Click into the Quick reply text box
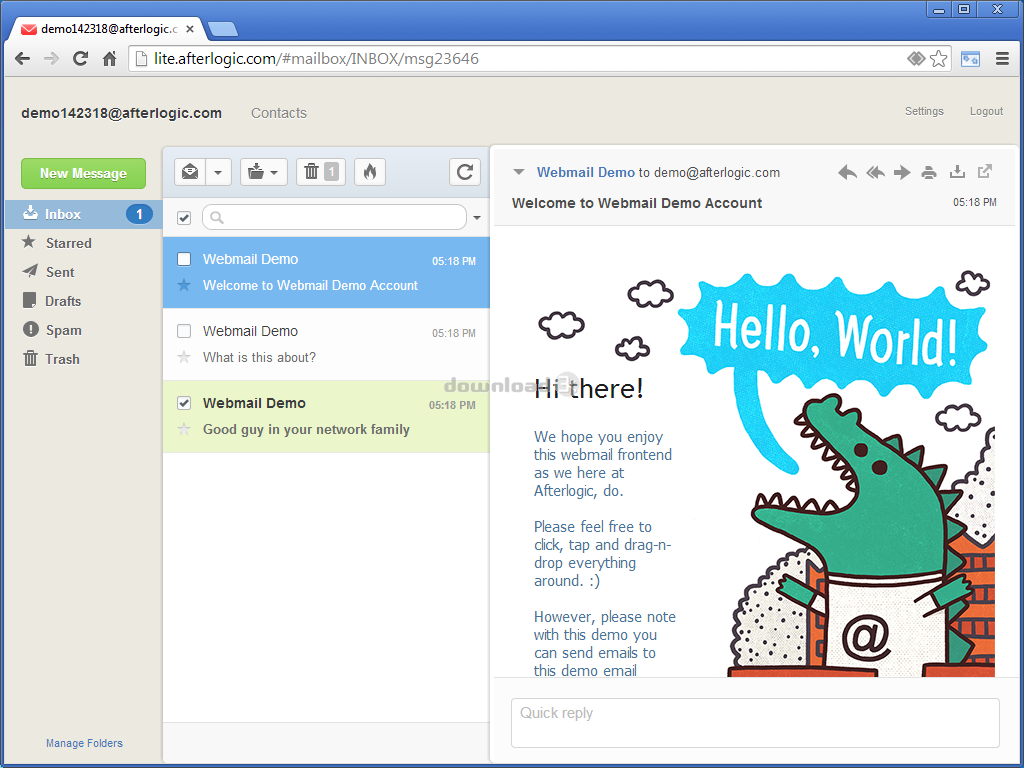Screen dimensions: 1024x768 [x=754, y=722]
